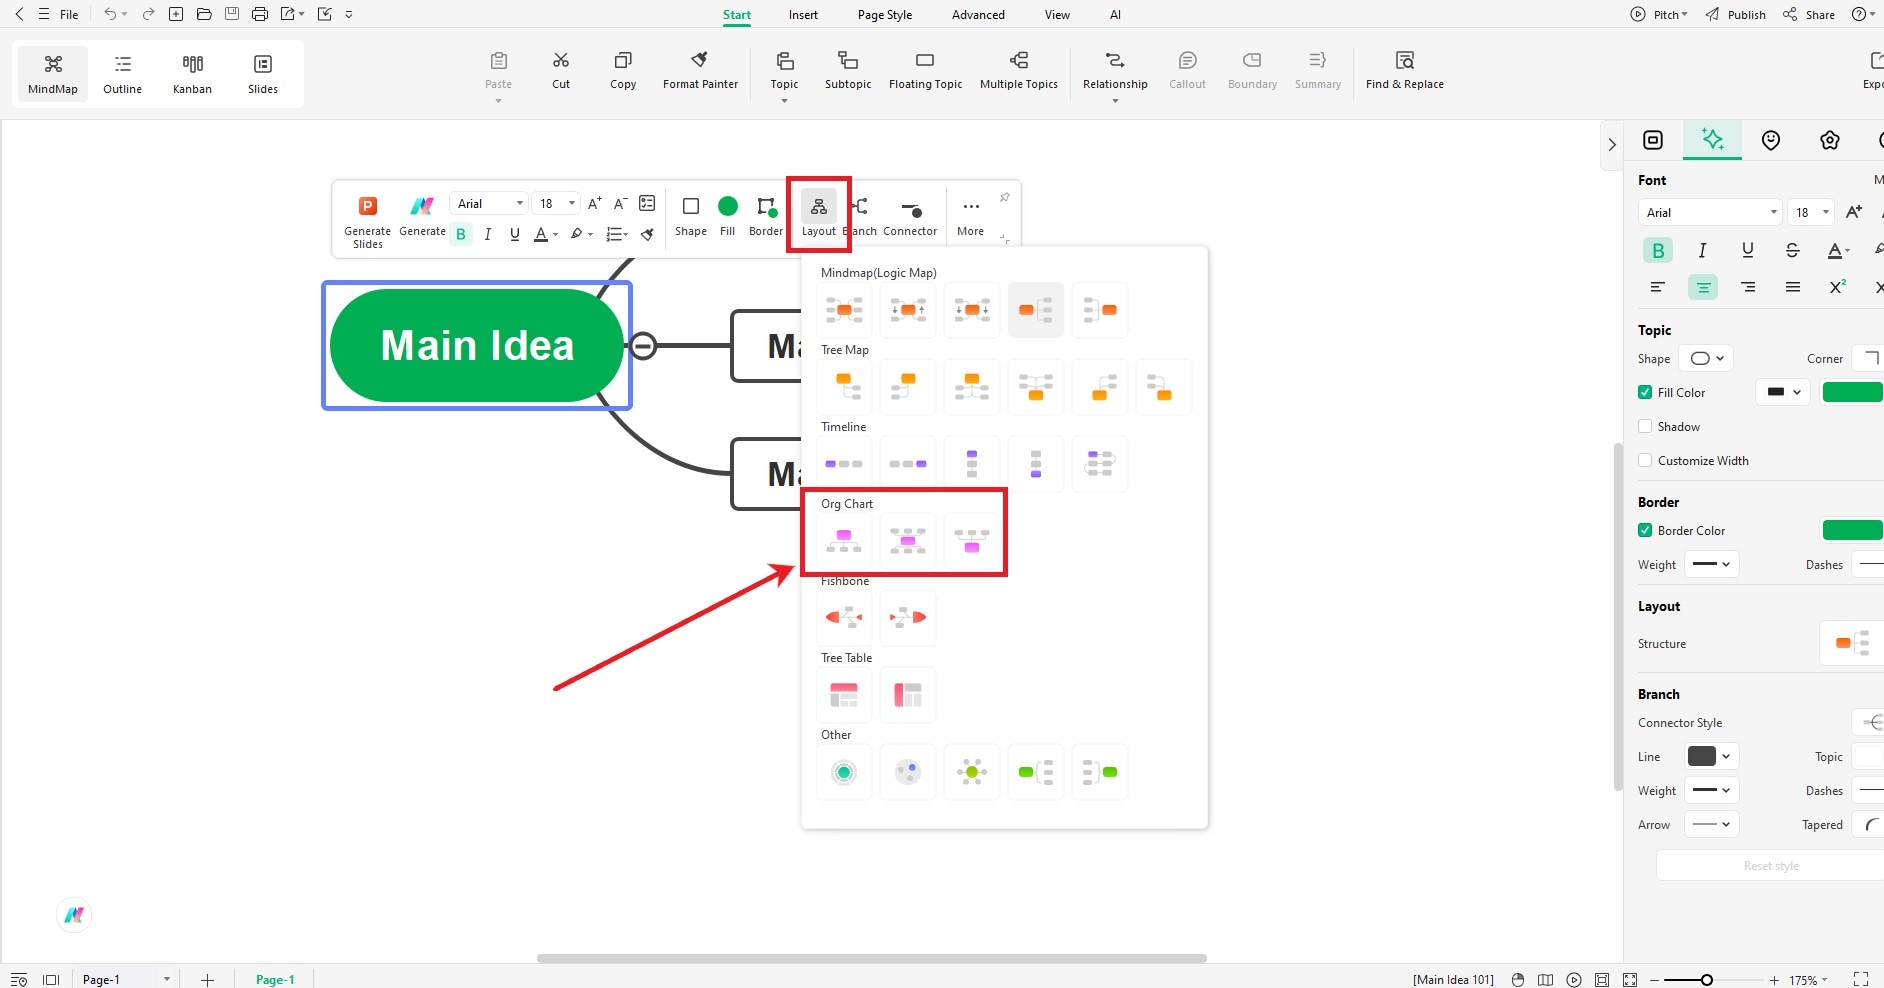The width and height of the screenshot is (1884, 988).
Task: Set center text alignment in right panel
Action: [1702, 287]
